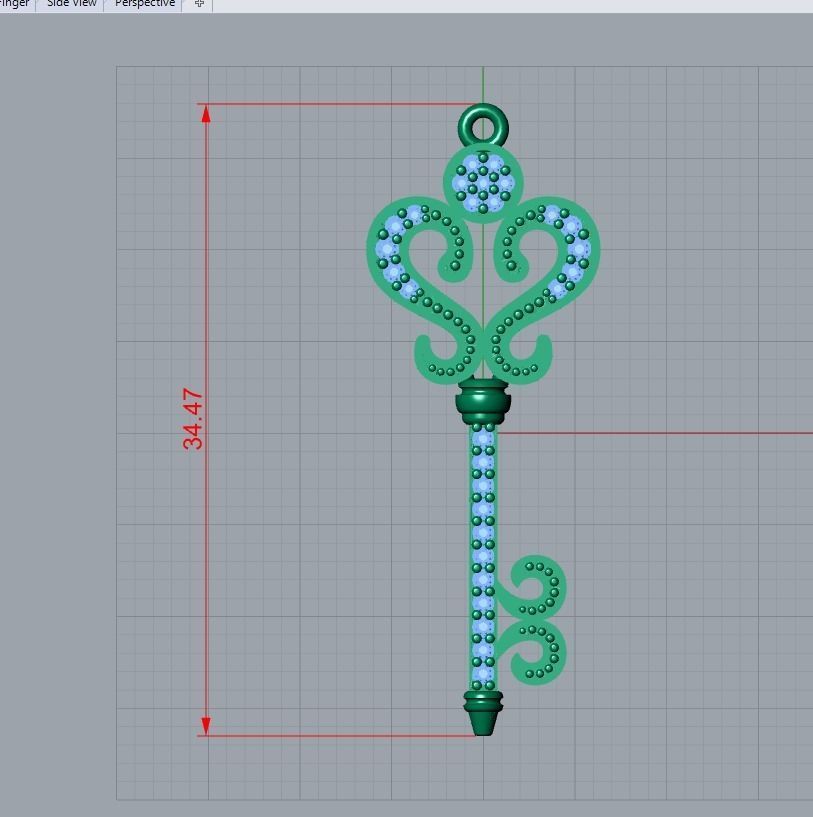Select the 34.47 dimension text
813x817 pixels.
coord(192,419)
